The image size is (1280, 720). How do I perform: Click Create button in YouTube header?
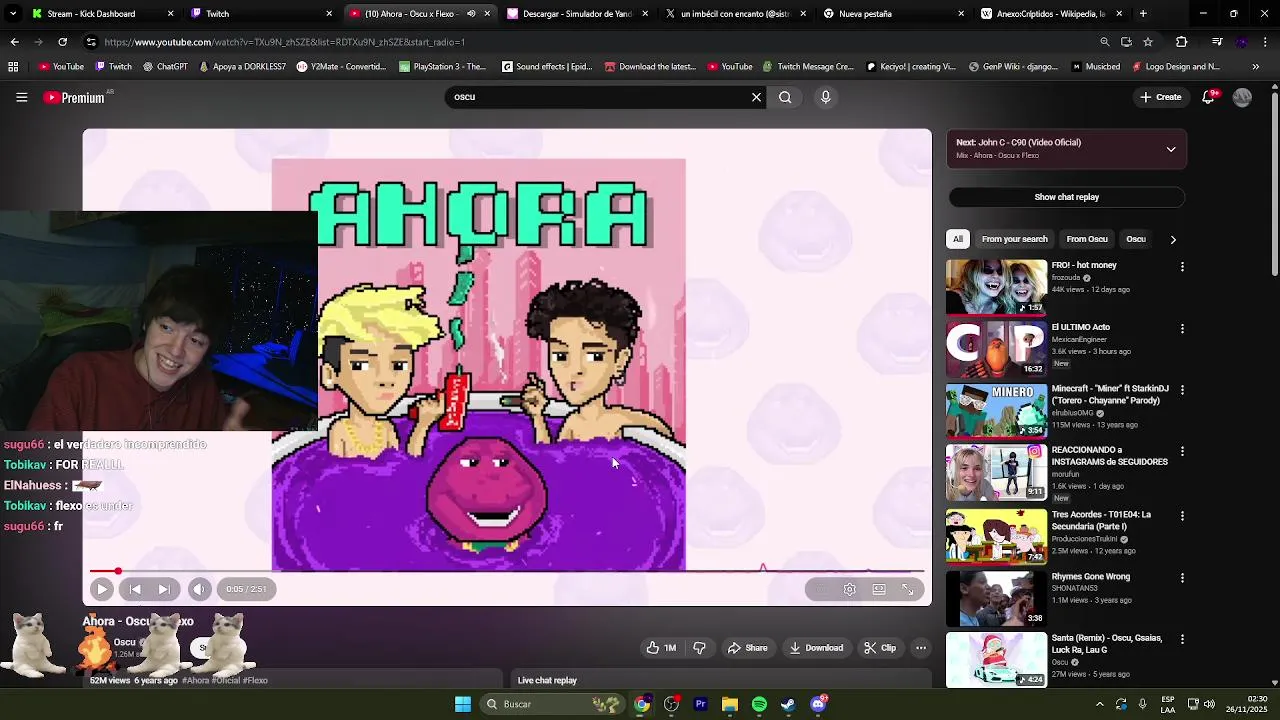click(x=1161, y=97)
